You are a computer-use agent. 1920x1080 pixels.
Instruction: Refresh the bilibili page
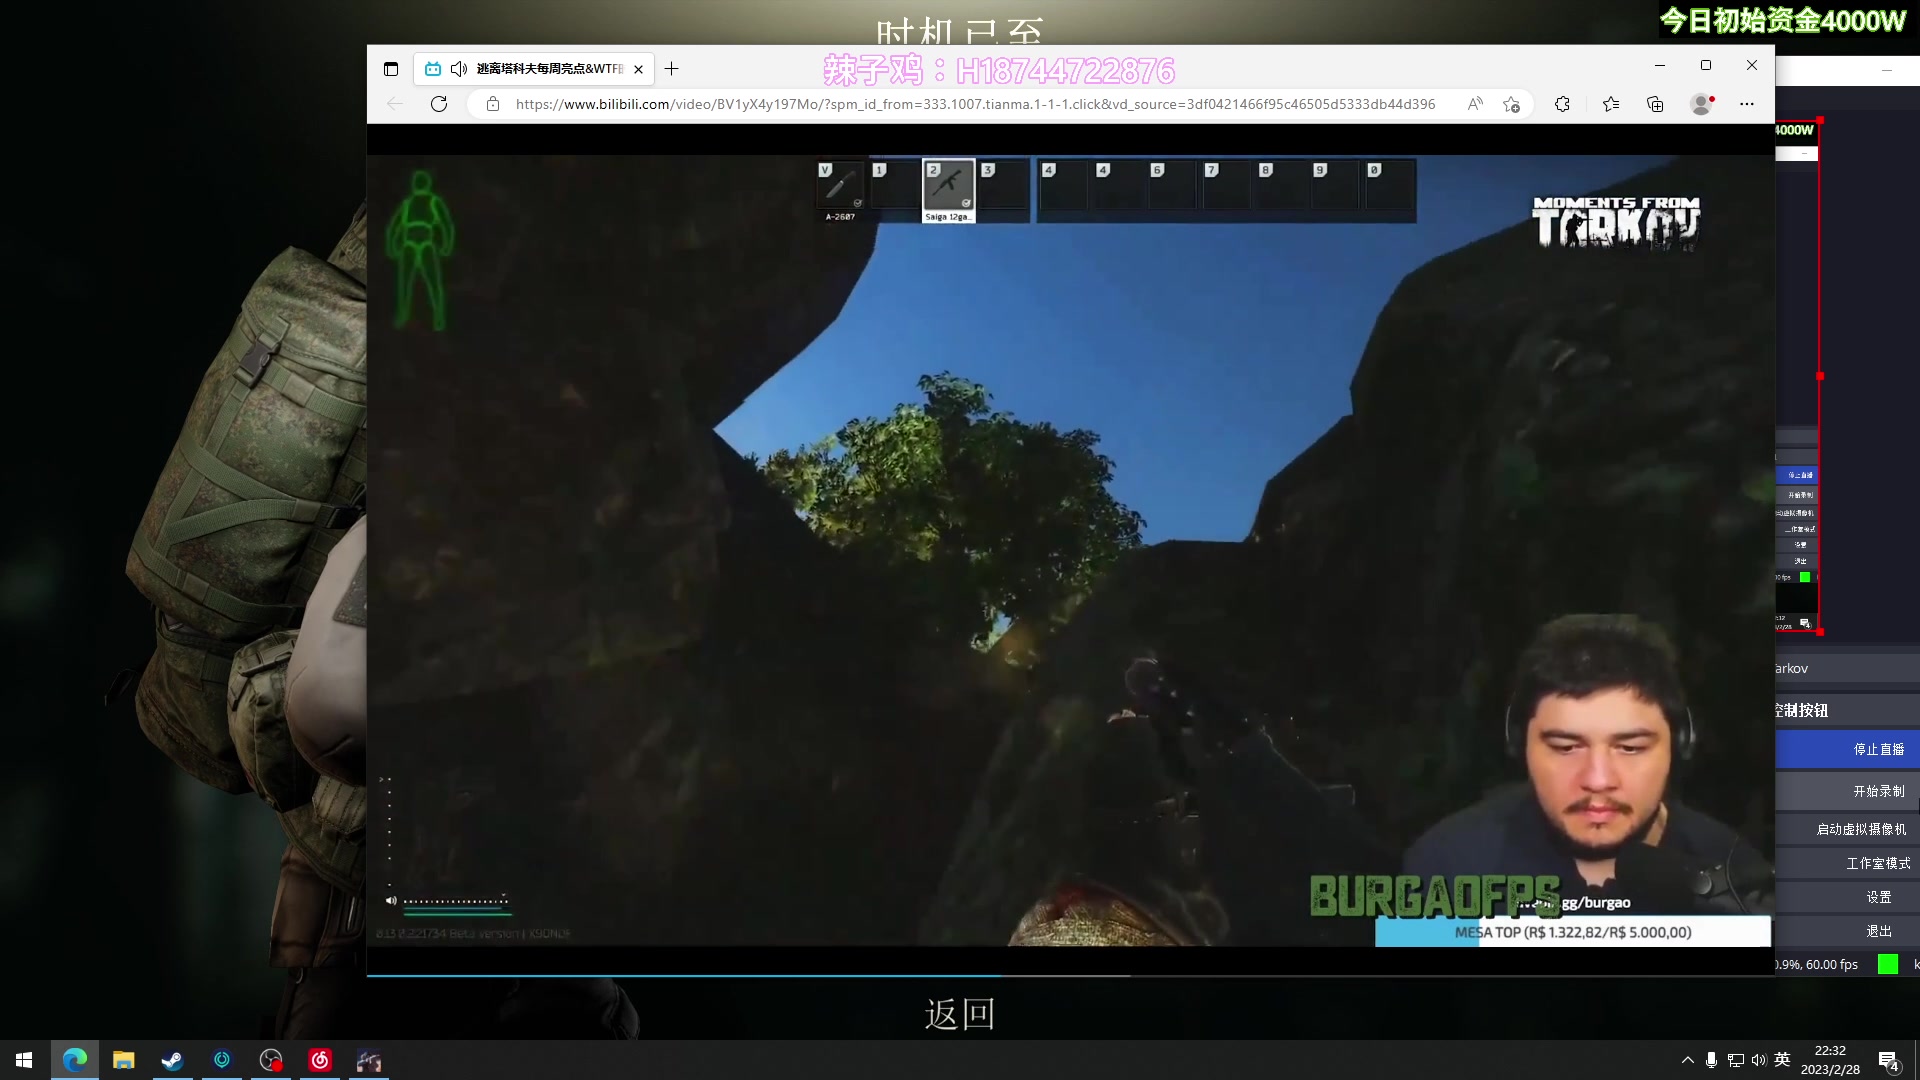click(x=439, y=104)
